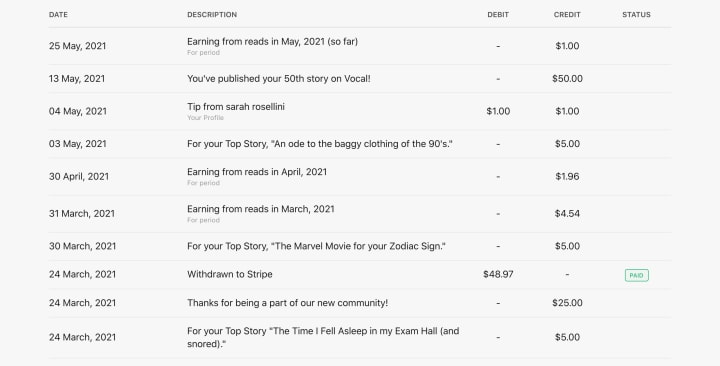Click the CREDIT column header
Viewport: 720px width, 366px height.
(x=567, y=15)
